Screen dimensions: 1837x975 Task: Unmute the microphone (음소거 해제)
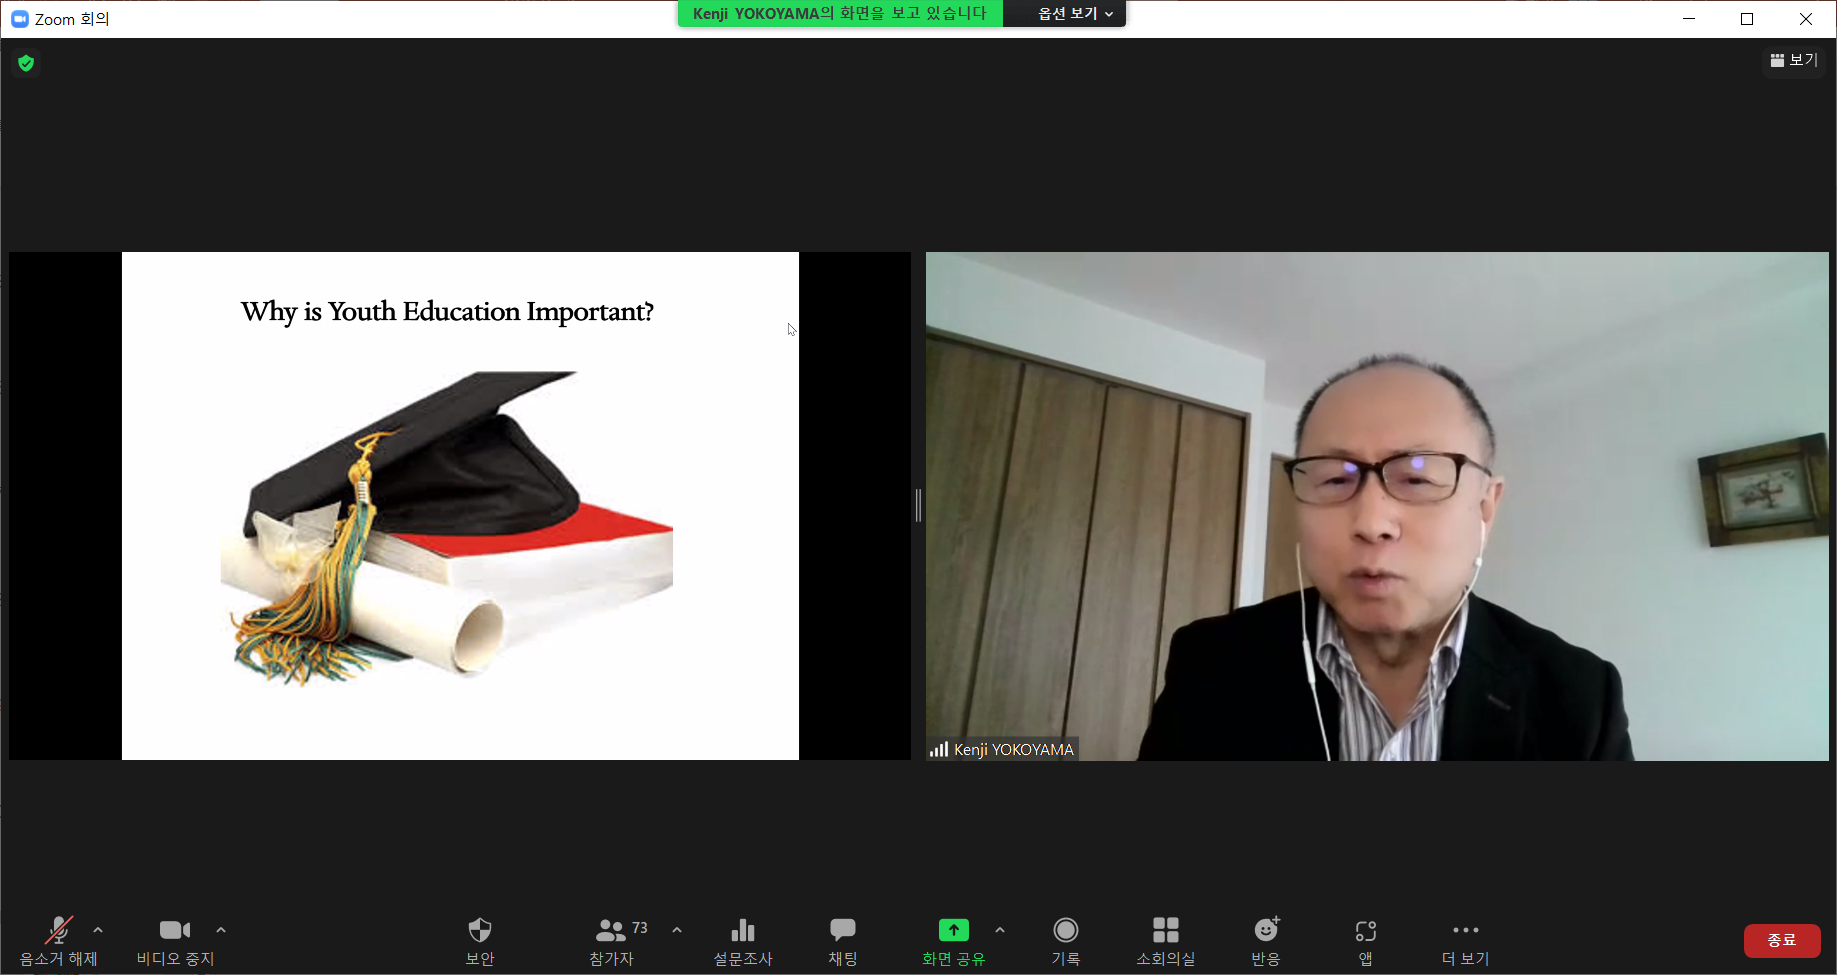pos(59,941)
